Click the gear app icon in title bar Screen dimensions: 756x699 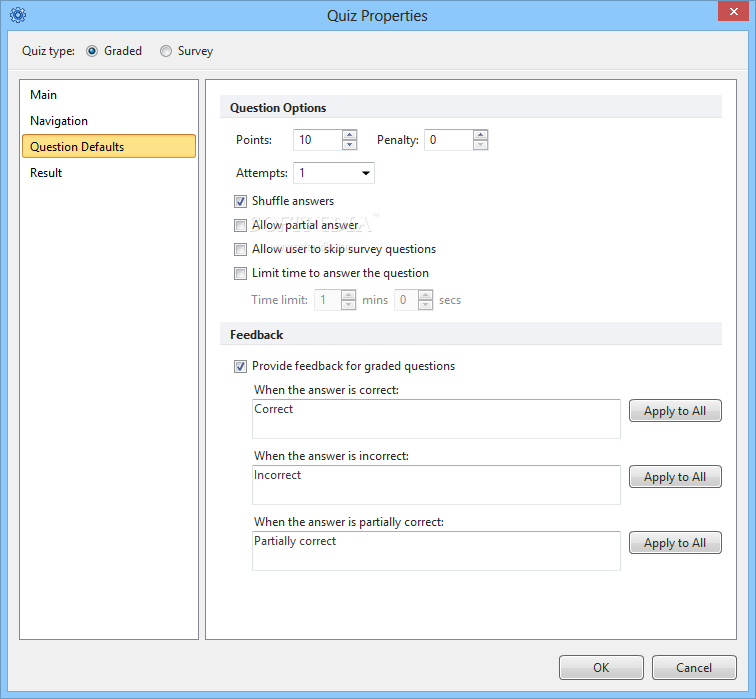click(x=18, y=15)
